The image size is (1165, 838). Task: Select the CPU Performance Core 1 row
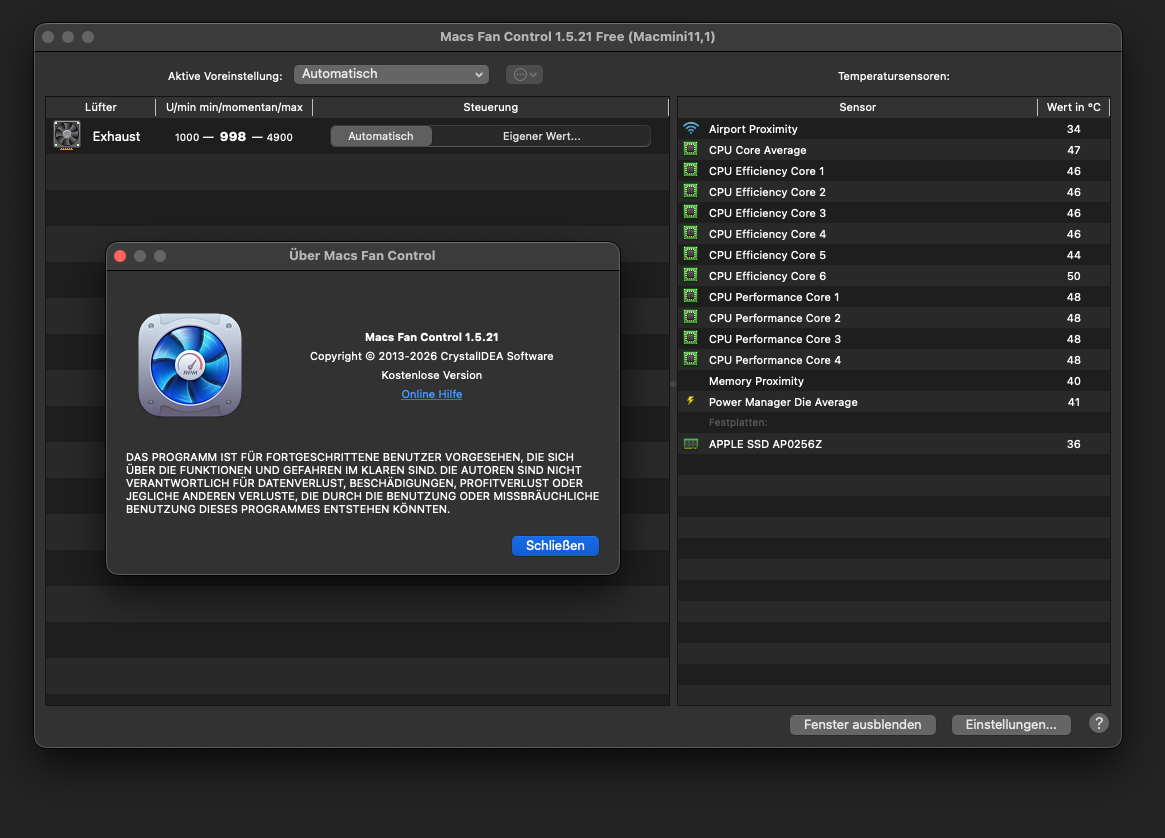(894, 296)
